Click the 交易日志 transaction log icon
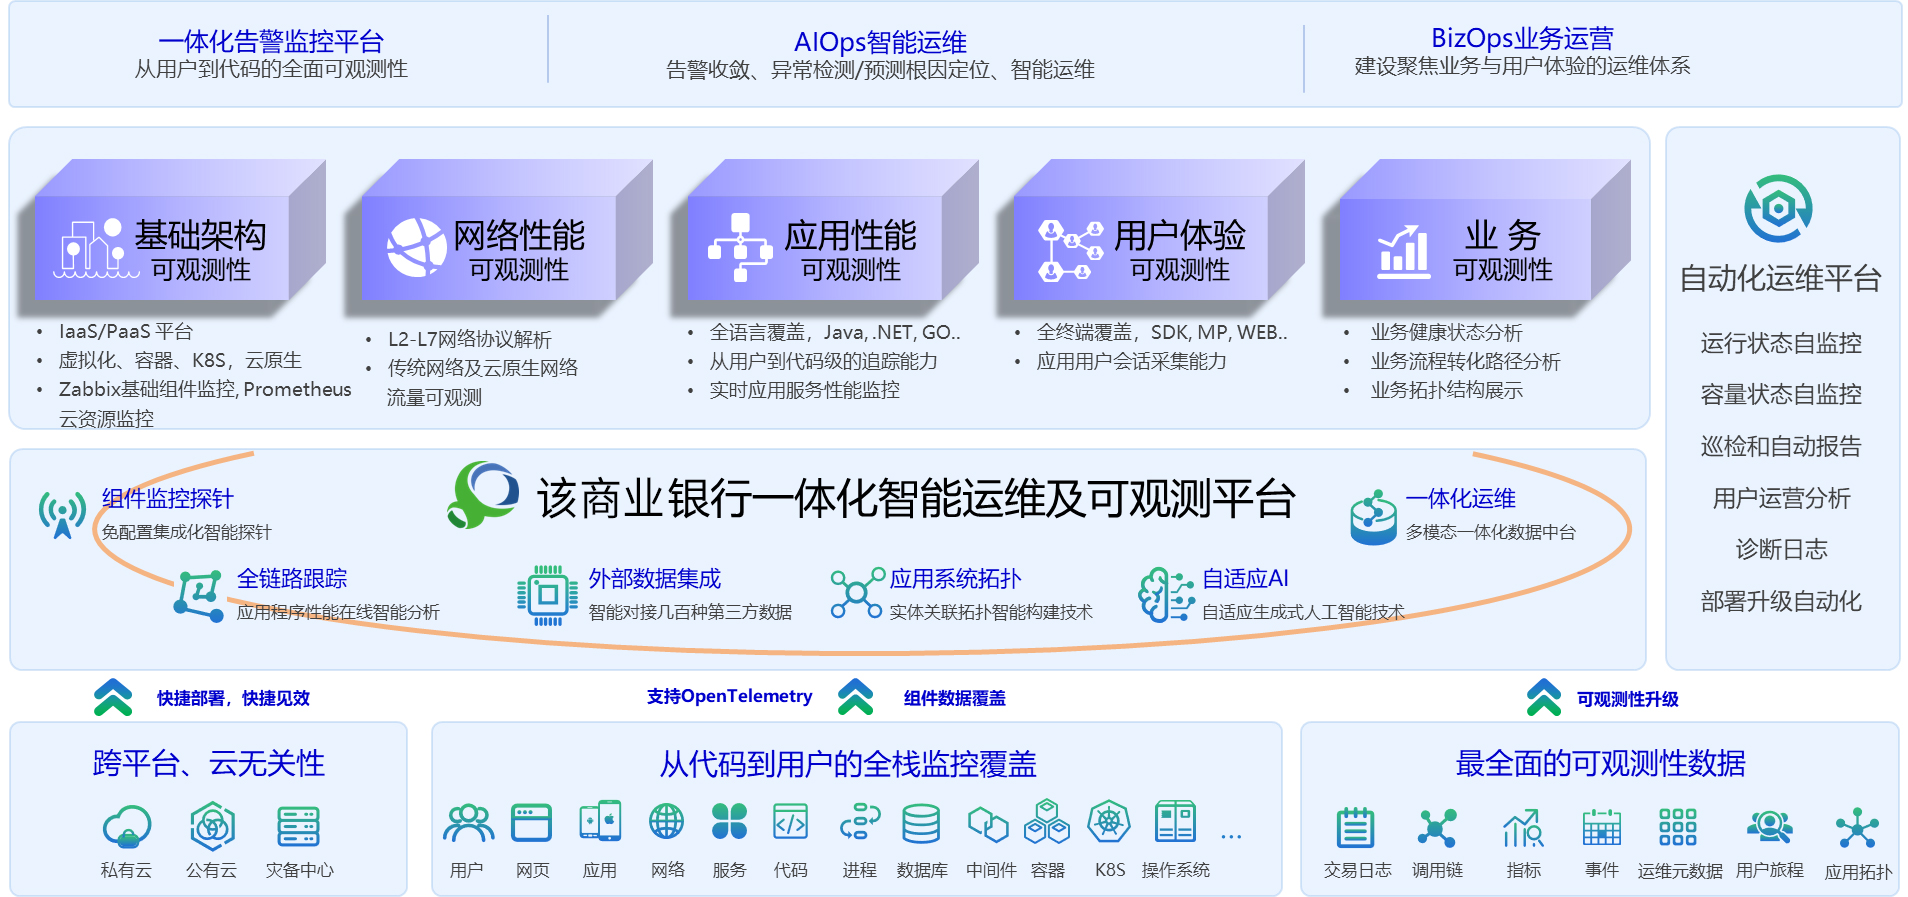Viewport: 1908px width, 897px height. (x=1356, y=828)
